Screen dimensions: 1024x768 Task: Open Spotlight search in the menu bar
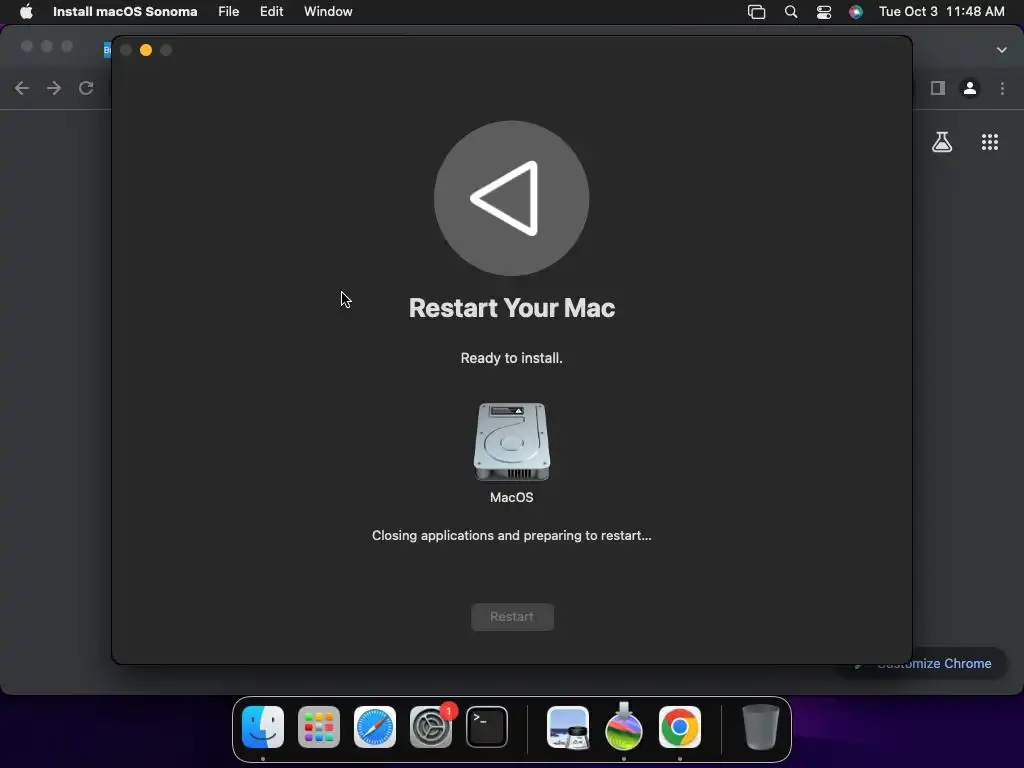tap(791, 12)
